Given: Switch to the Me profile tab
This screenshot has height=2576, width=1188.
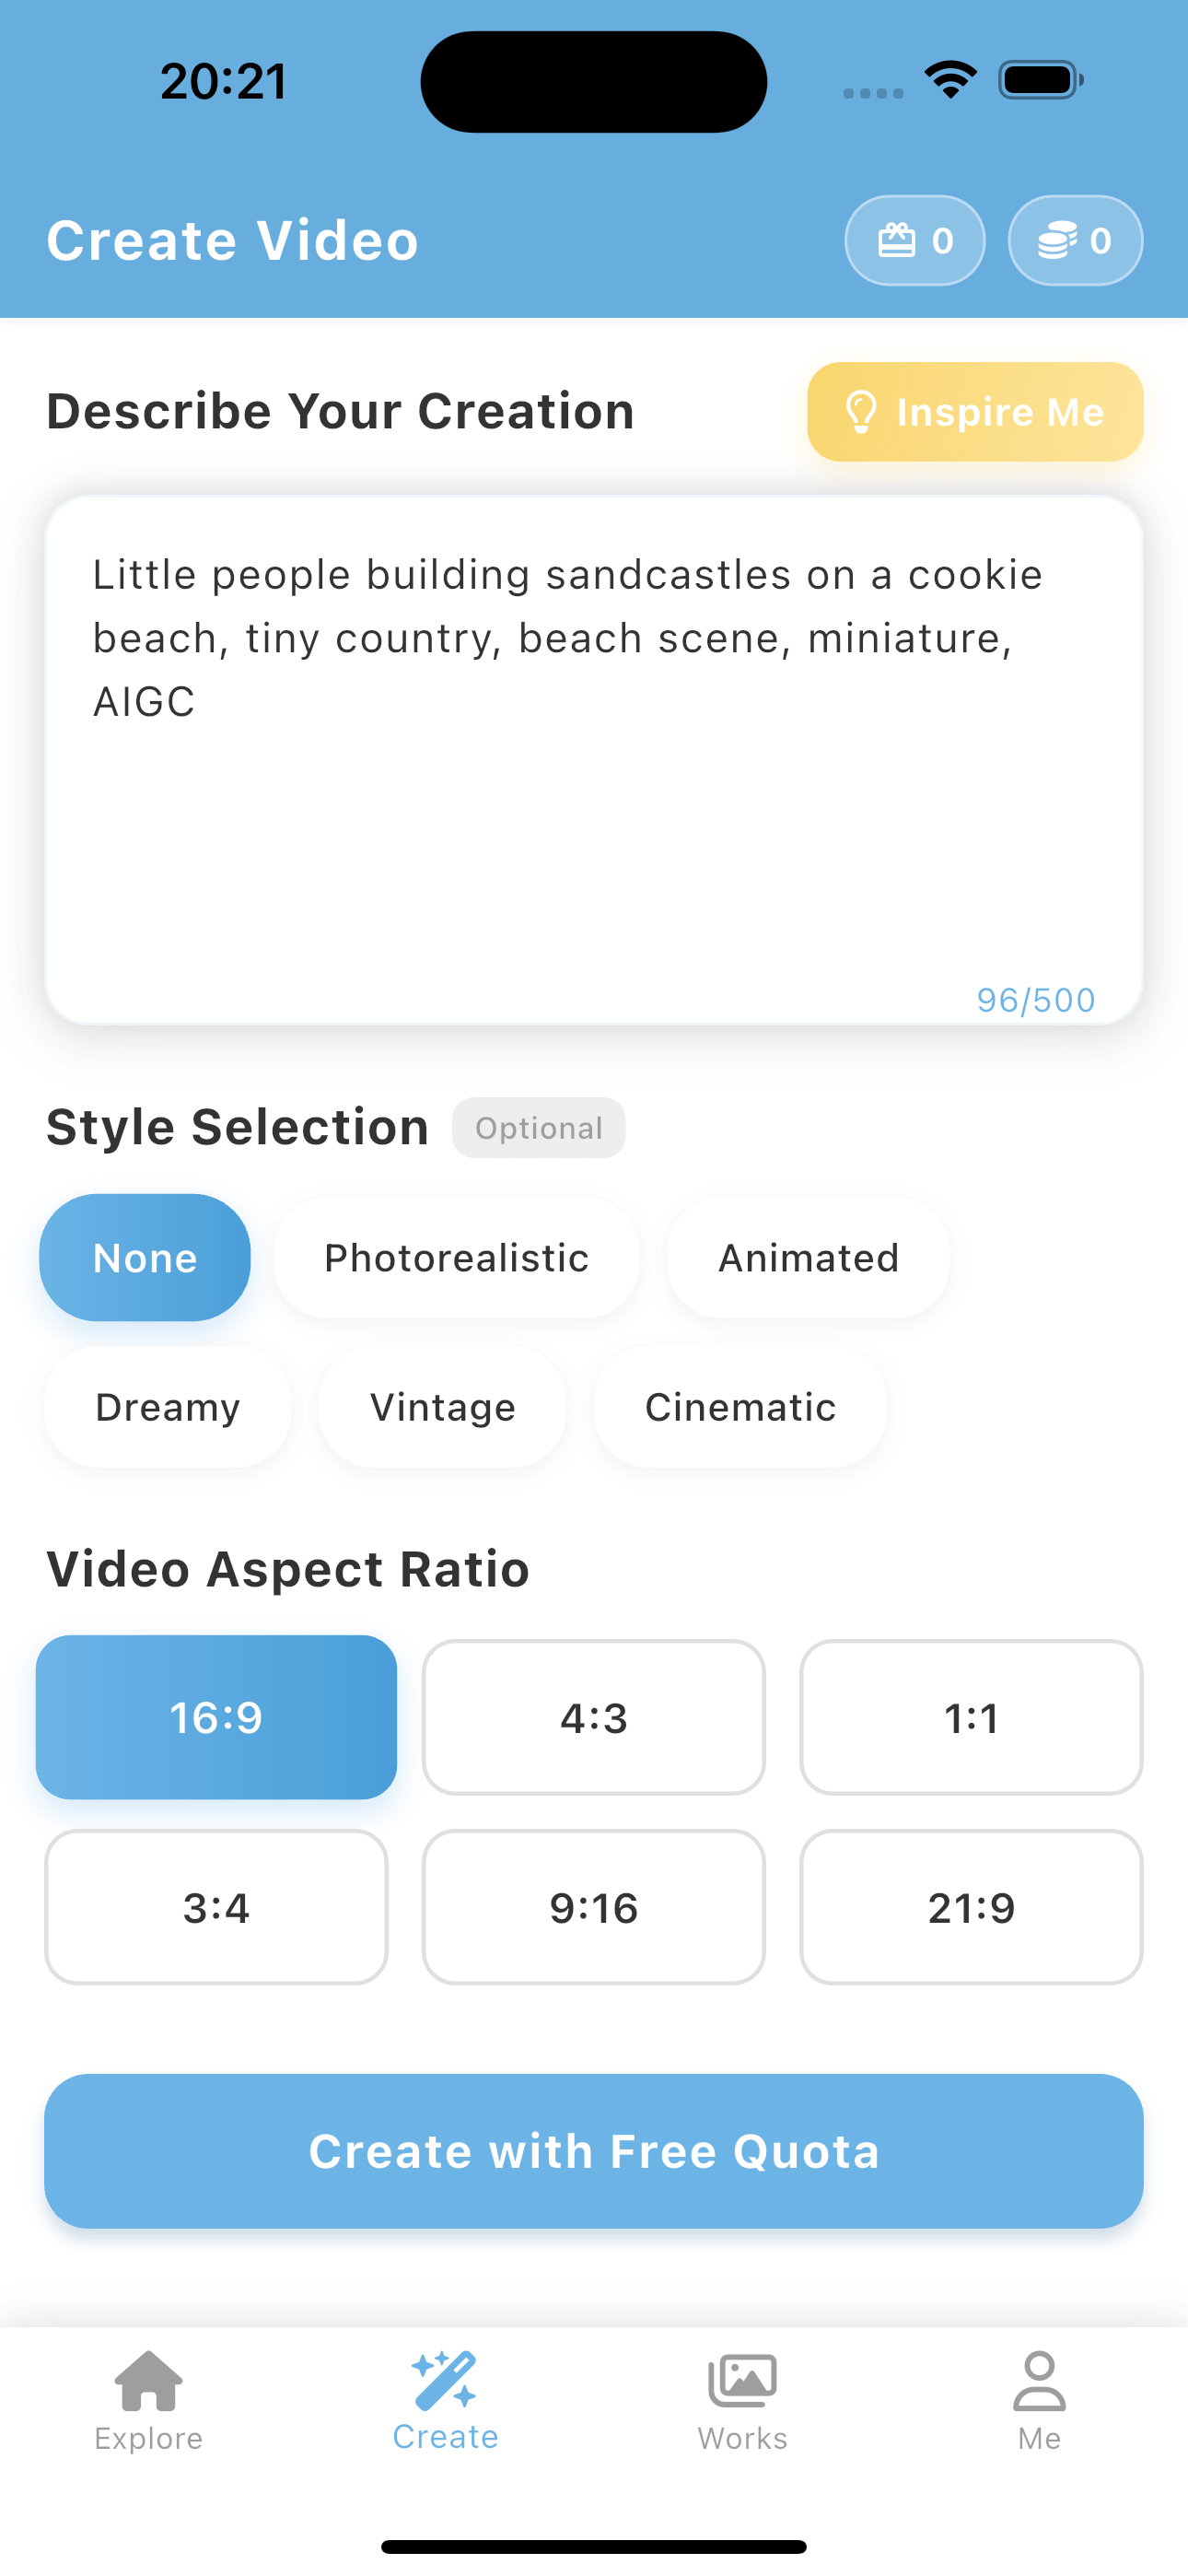Looking at the screenshot, I should click(1039, 2400).
